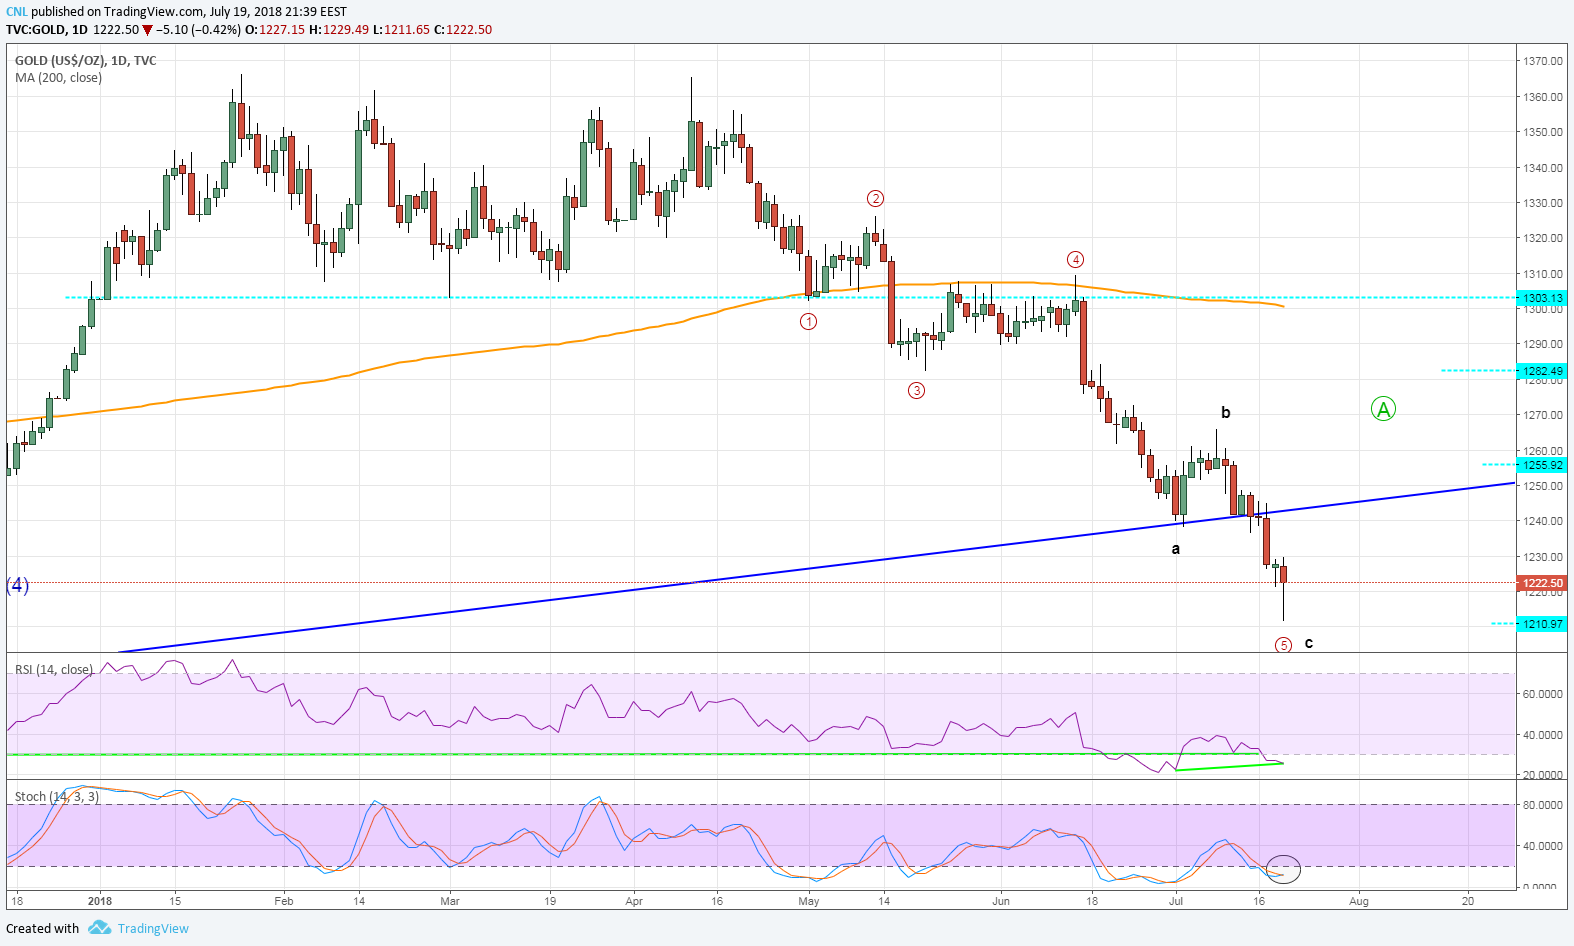Click the GOLD (US$/OZ), 1D, TVC title
This screenshot has height=946, width=1574.
86,60
